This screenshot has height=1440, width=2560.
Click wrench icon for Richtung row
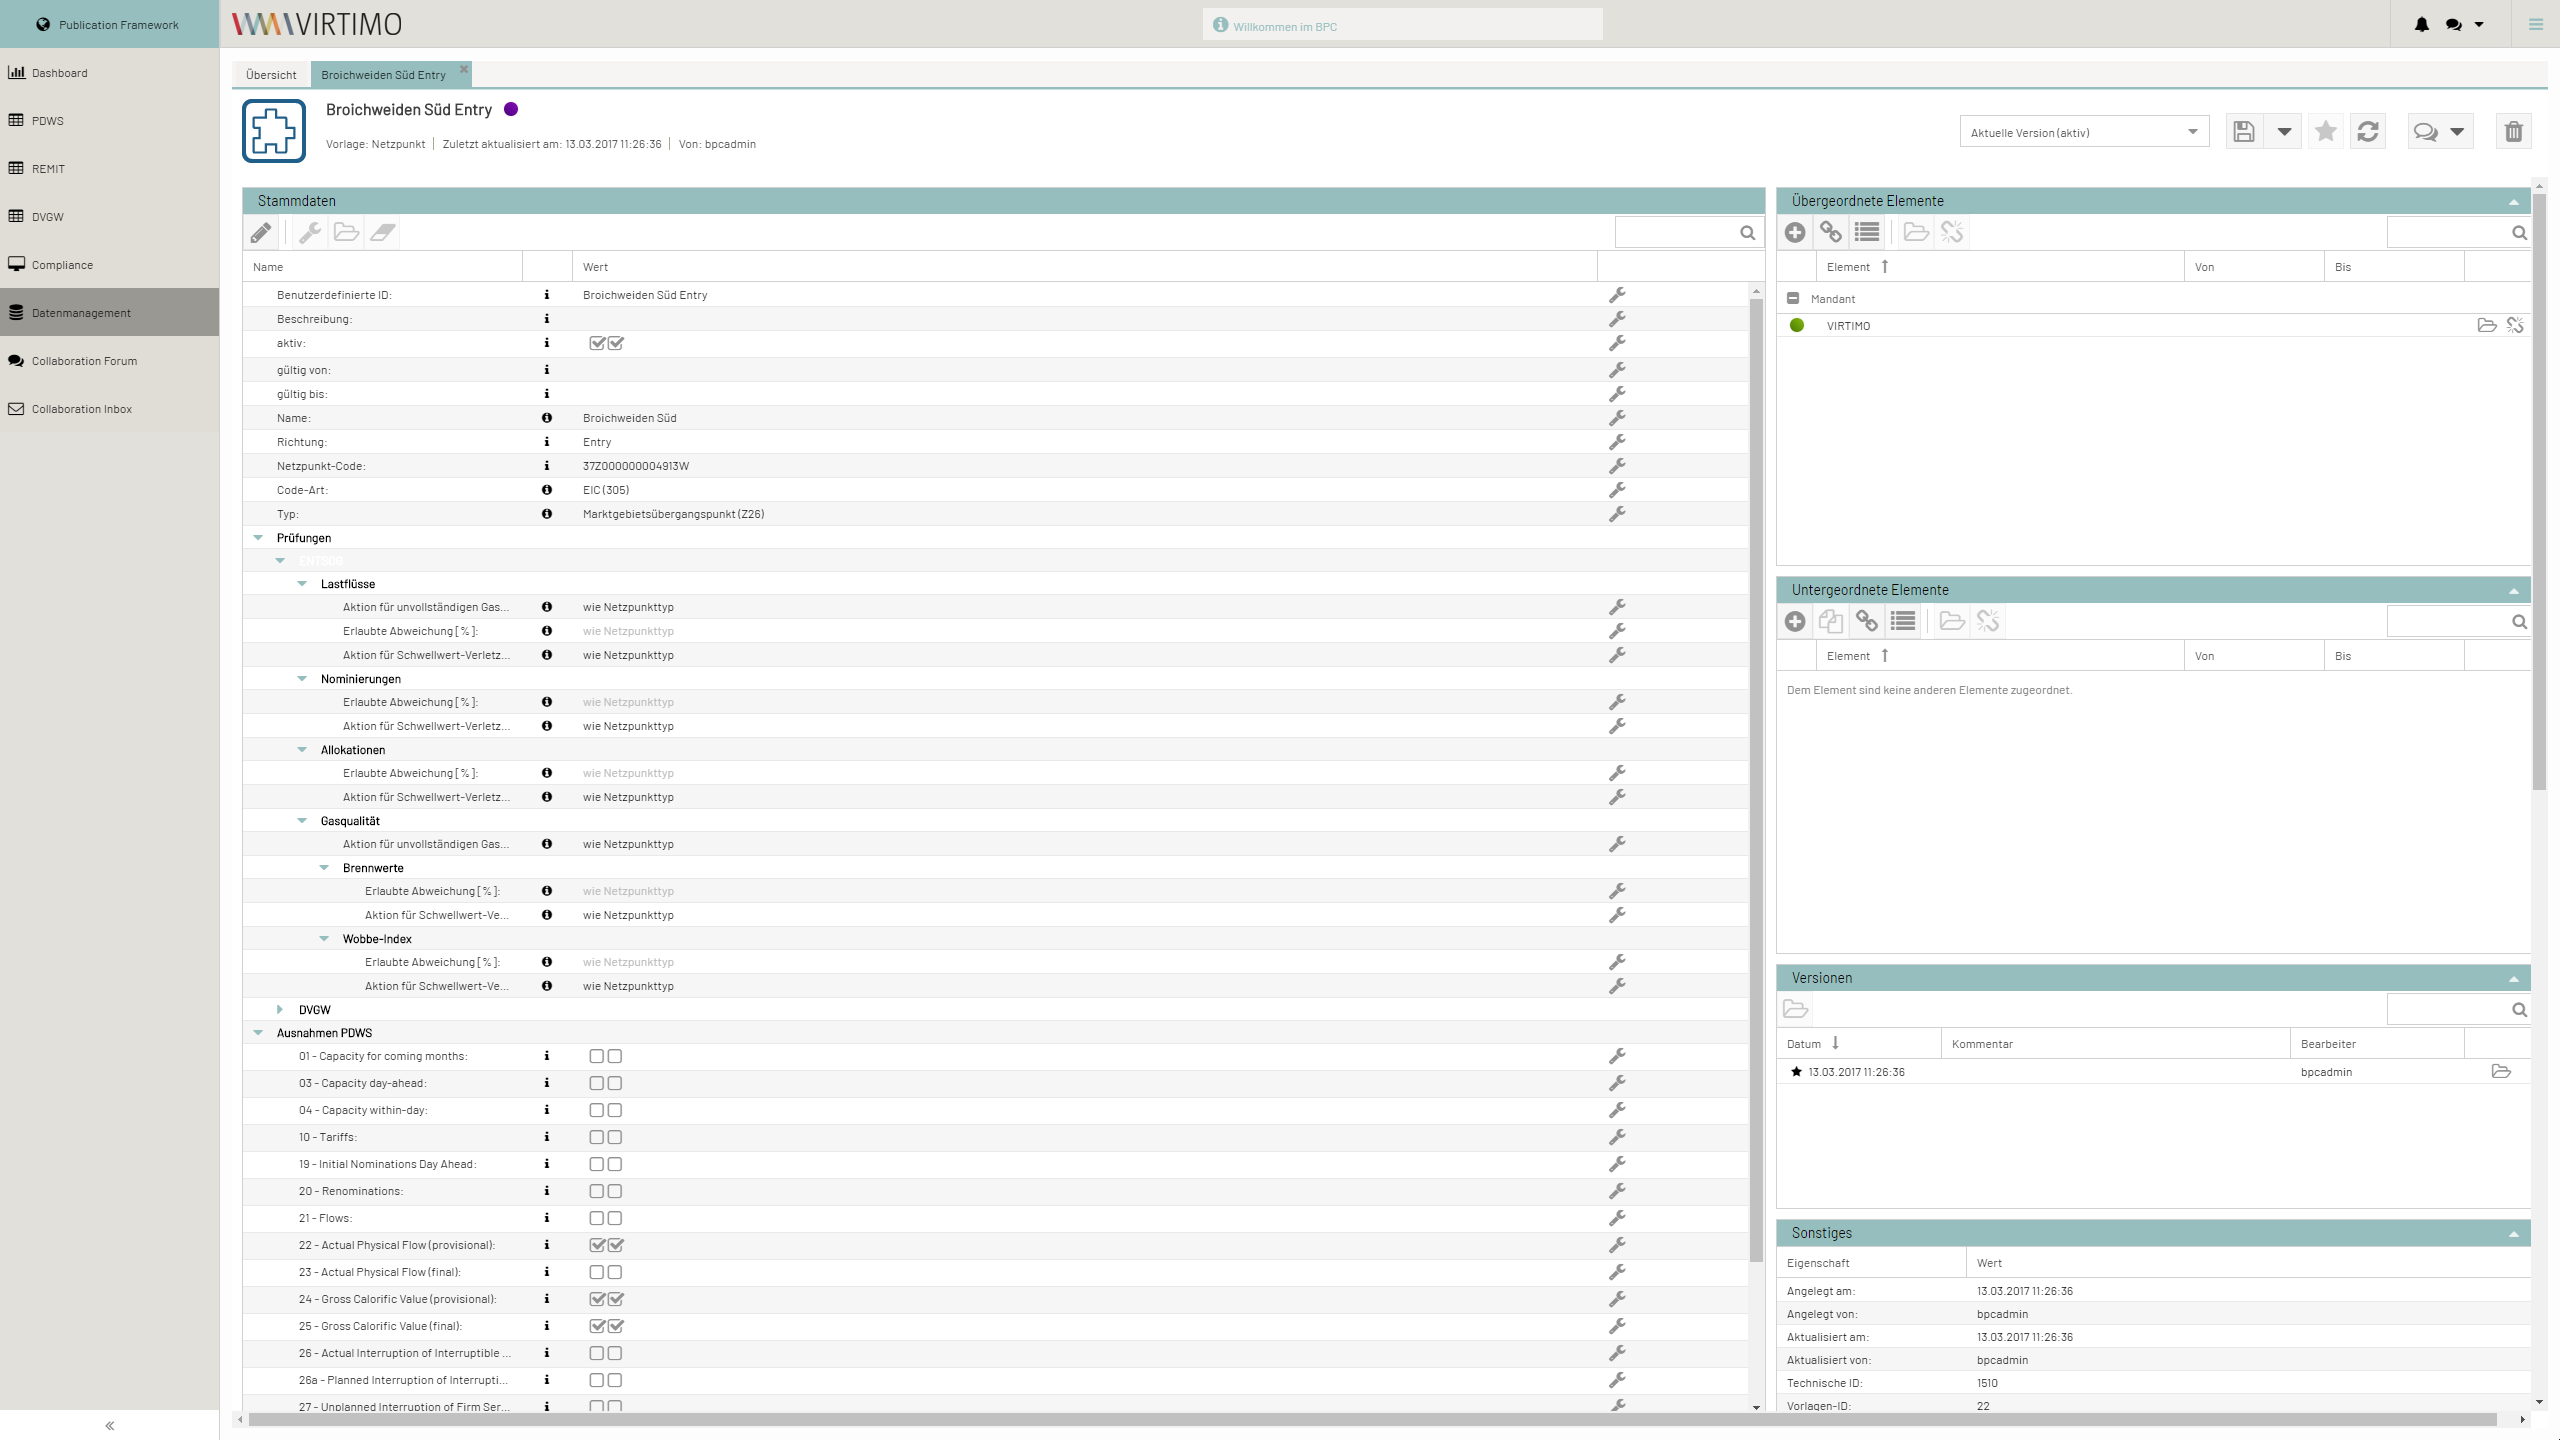tap(1617, 443)
